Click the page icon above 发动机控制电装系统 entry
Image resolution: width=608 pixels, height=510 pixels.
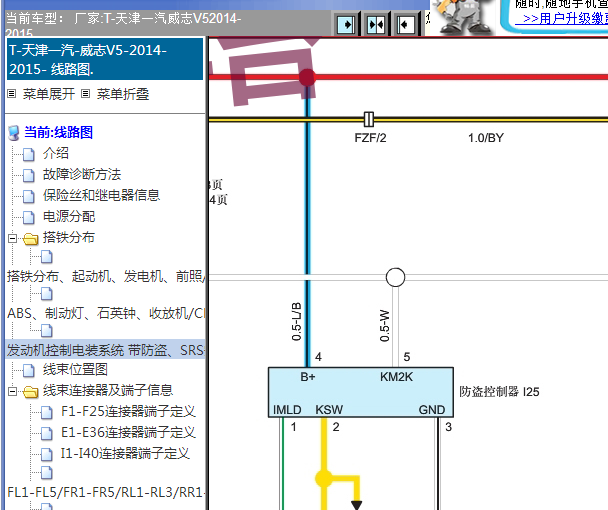tap(47, 331)
